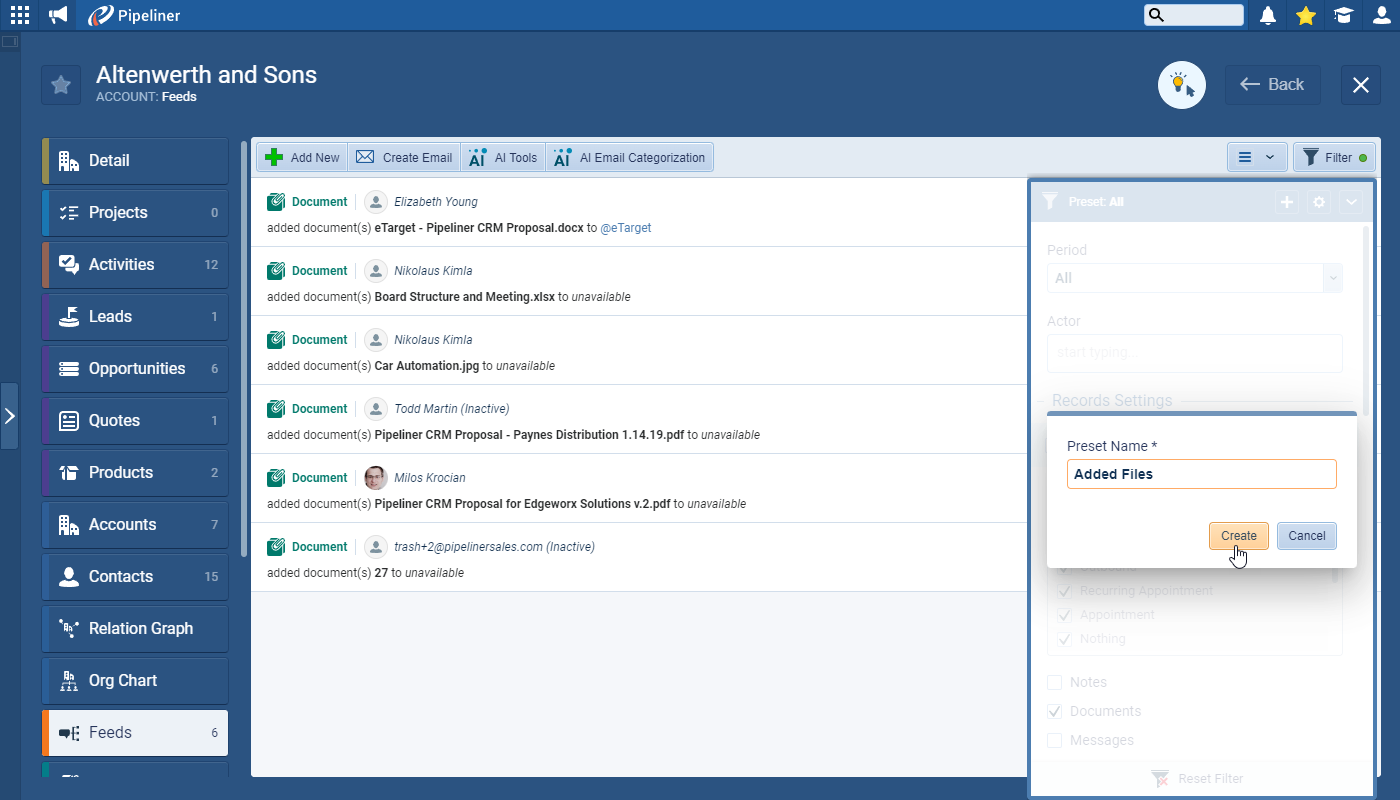Favorite Altenwerth and Sons with star

pyautogui.click(x=61, y=85)
